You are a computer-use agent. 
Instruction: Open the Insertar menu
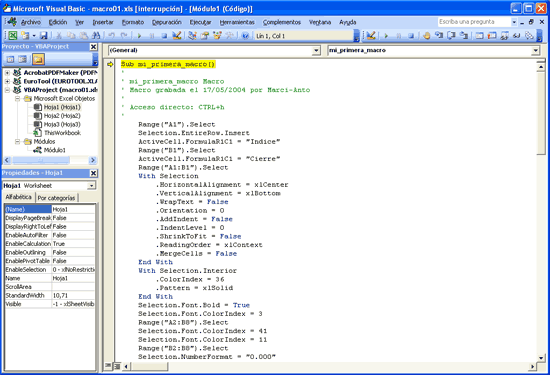tap(103, 22)
